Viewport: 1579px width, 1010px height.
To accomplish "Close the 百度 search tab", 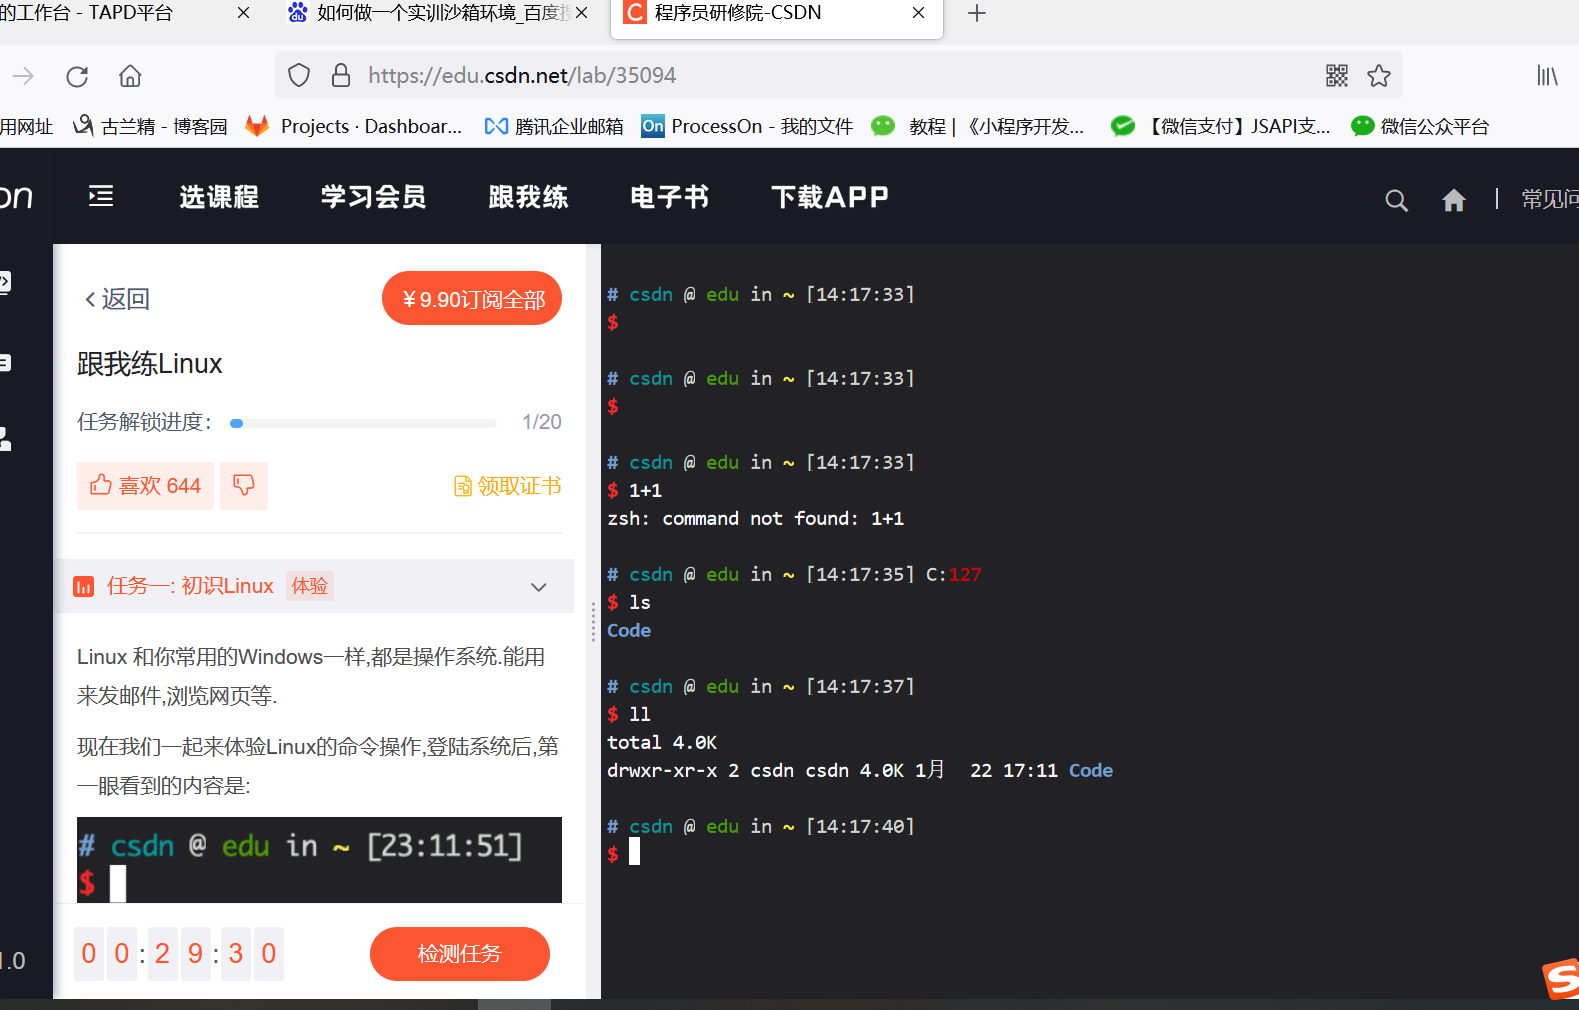I will coord(581,13).
